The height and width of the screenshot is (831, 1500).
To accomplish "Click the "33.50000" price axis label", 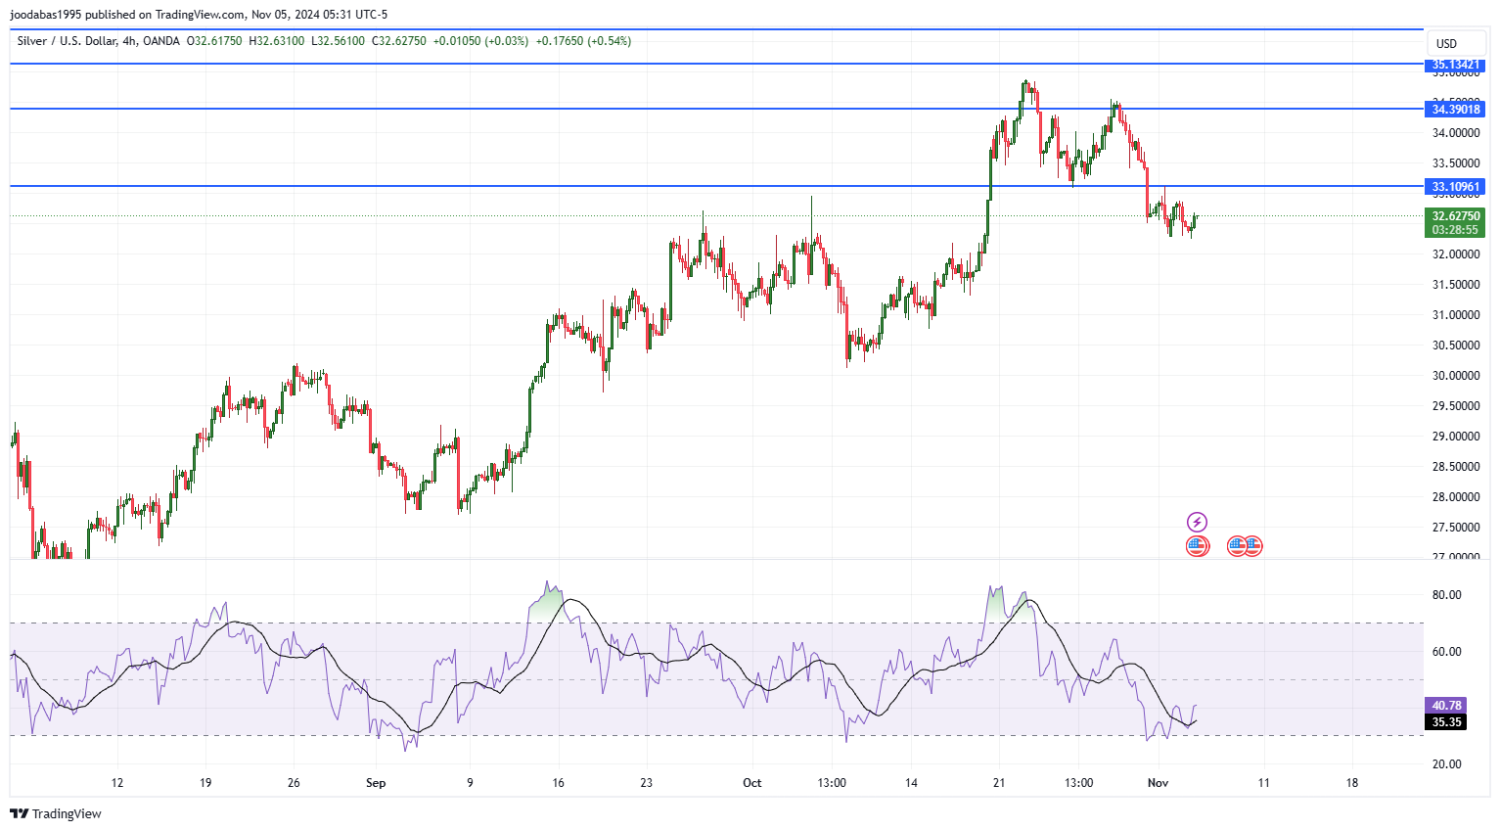I will [x=1456, y=163].
